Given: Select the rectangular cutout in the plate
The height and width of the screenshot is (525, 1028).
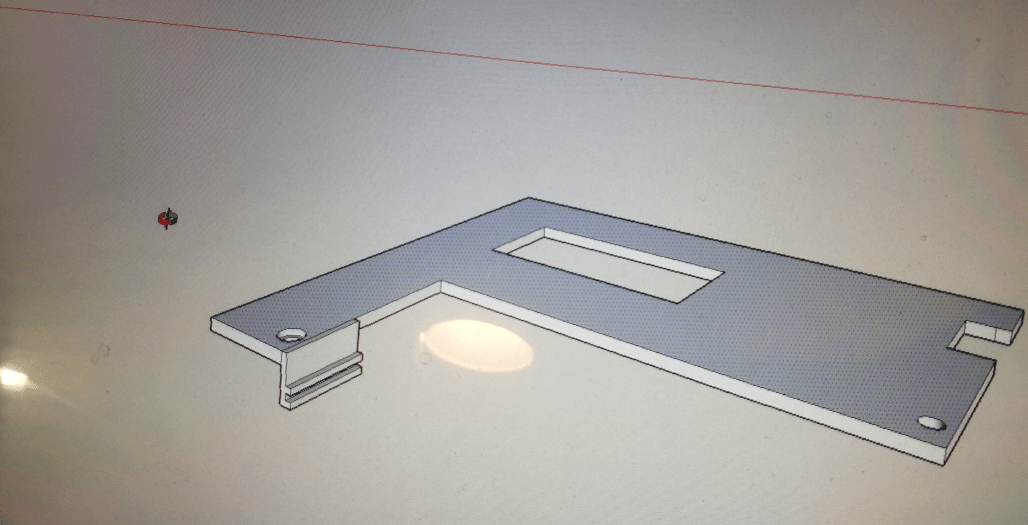Looking at the screenshot, I should coord(608,265).
